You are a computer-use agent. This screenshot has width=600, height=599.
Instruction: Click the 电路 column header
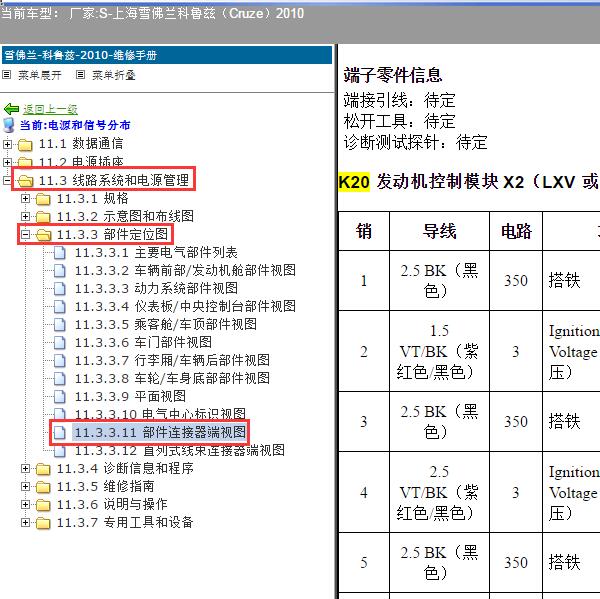click(x=516, y=231)
